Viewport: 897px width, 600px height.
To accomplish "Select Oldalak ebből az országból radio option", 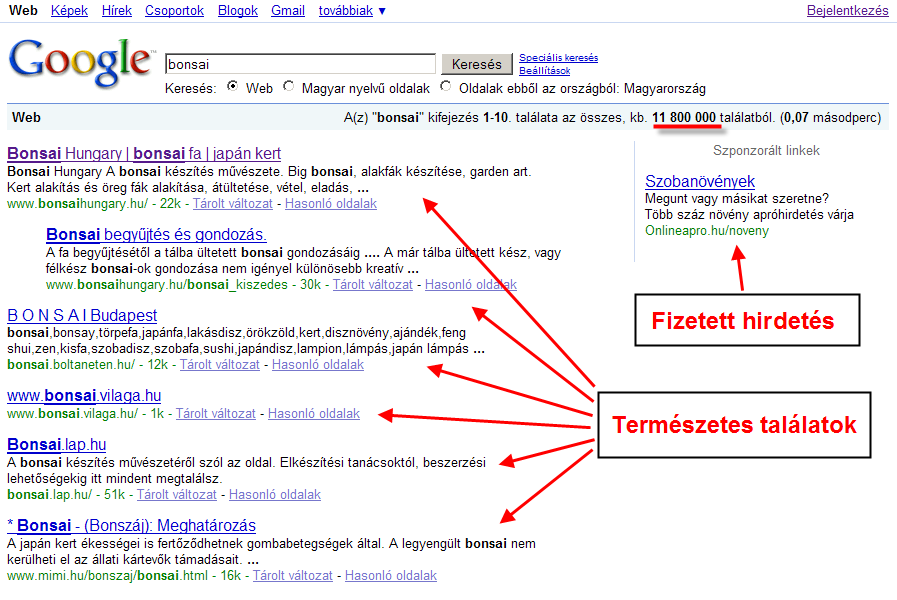I will [446, 86].
